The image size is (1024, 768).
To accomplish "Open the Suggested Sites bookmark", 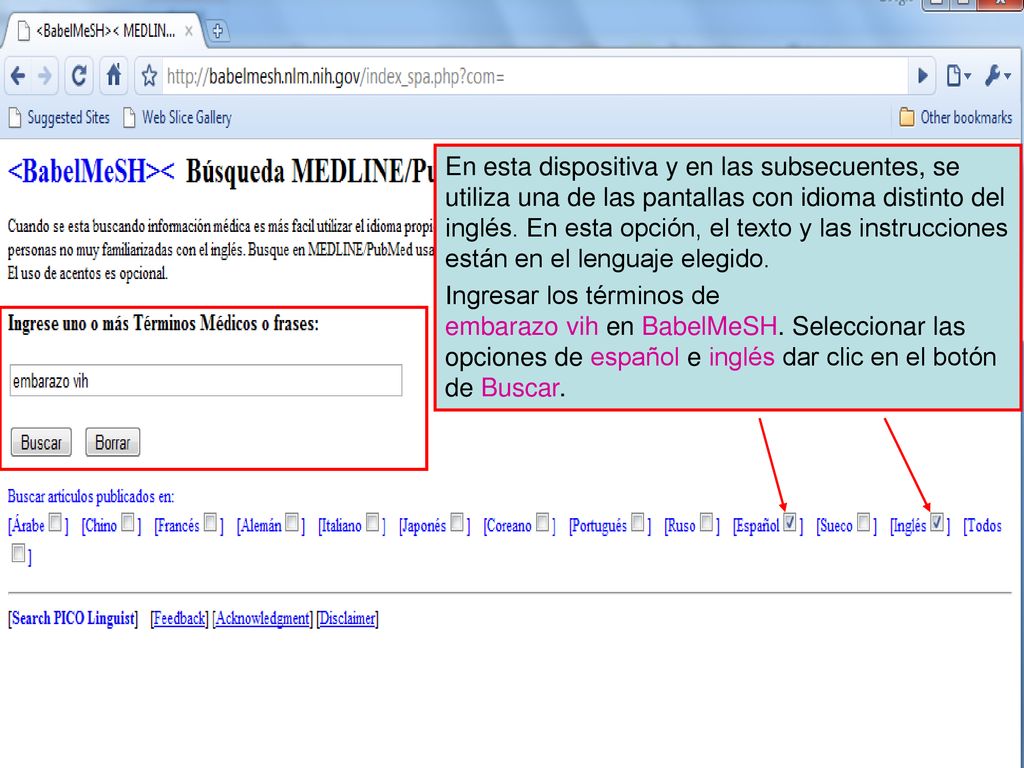I will tap(59, 118).
